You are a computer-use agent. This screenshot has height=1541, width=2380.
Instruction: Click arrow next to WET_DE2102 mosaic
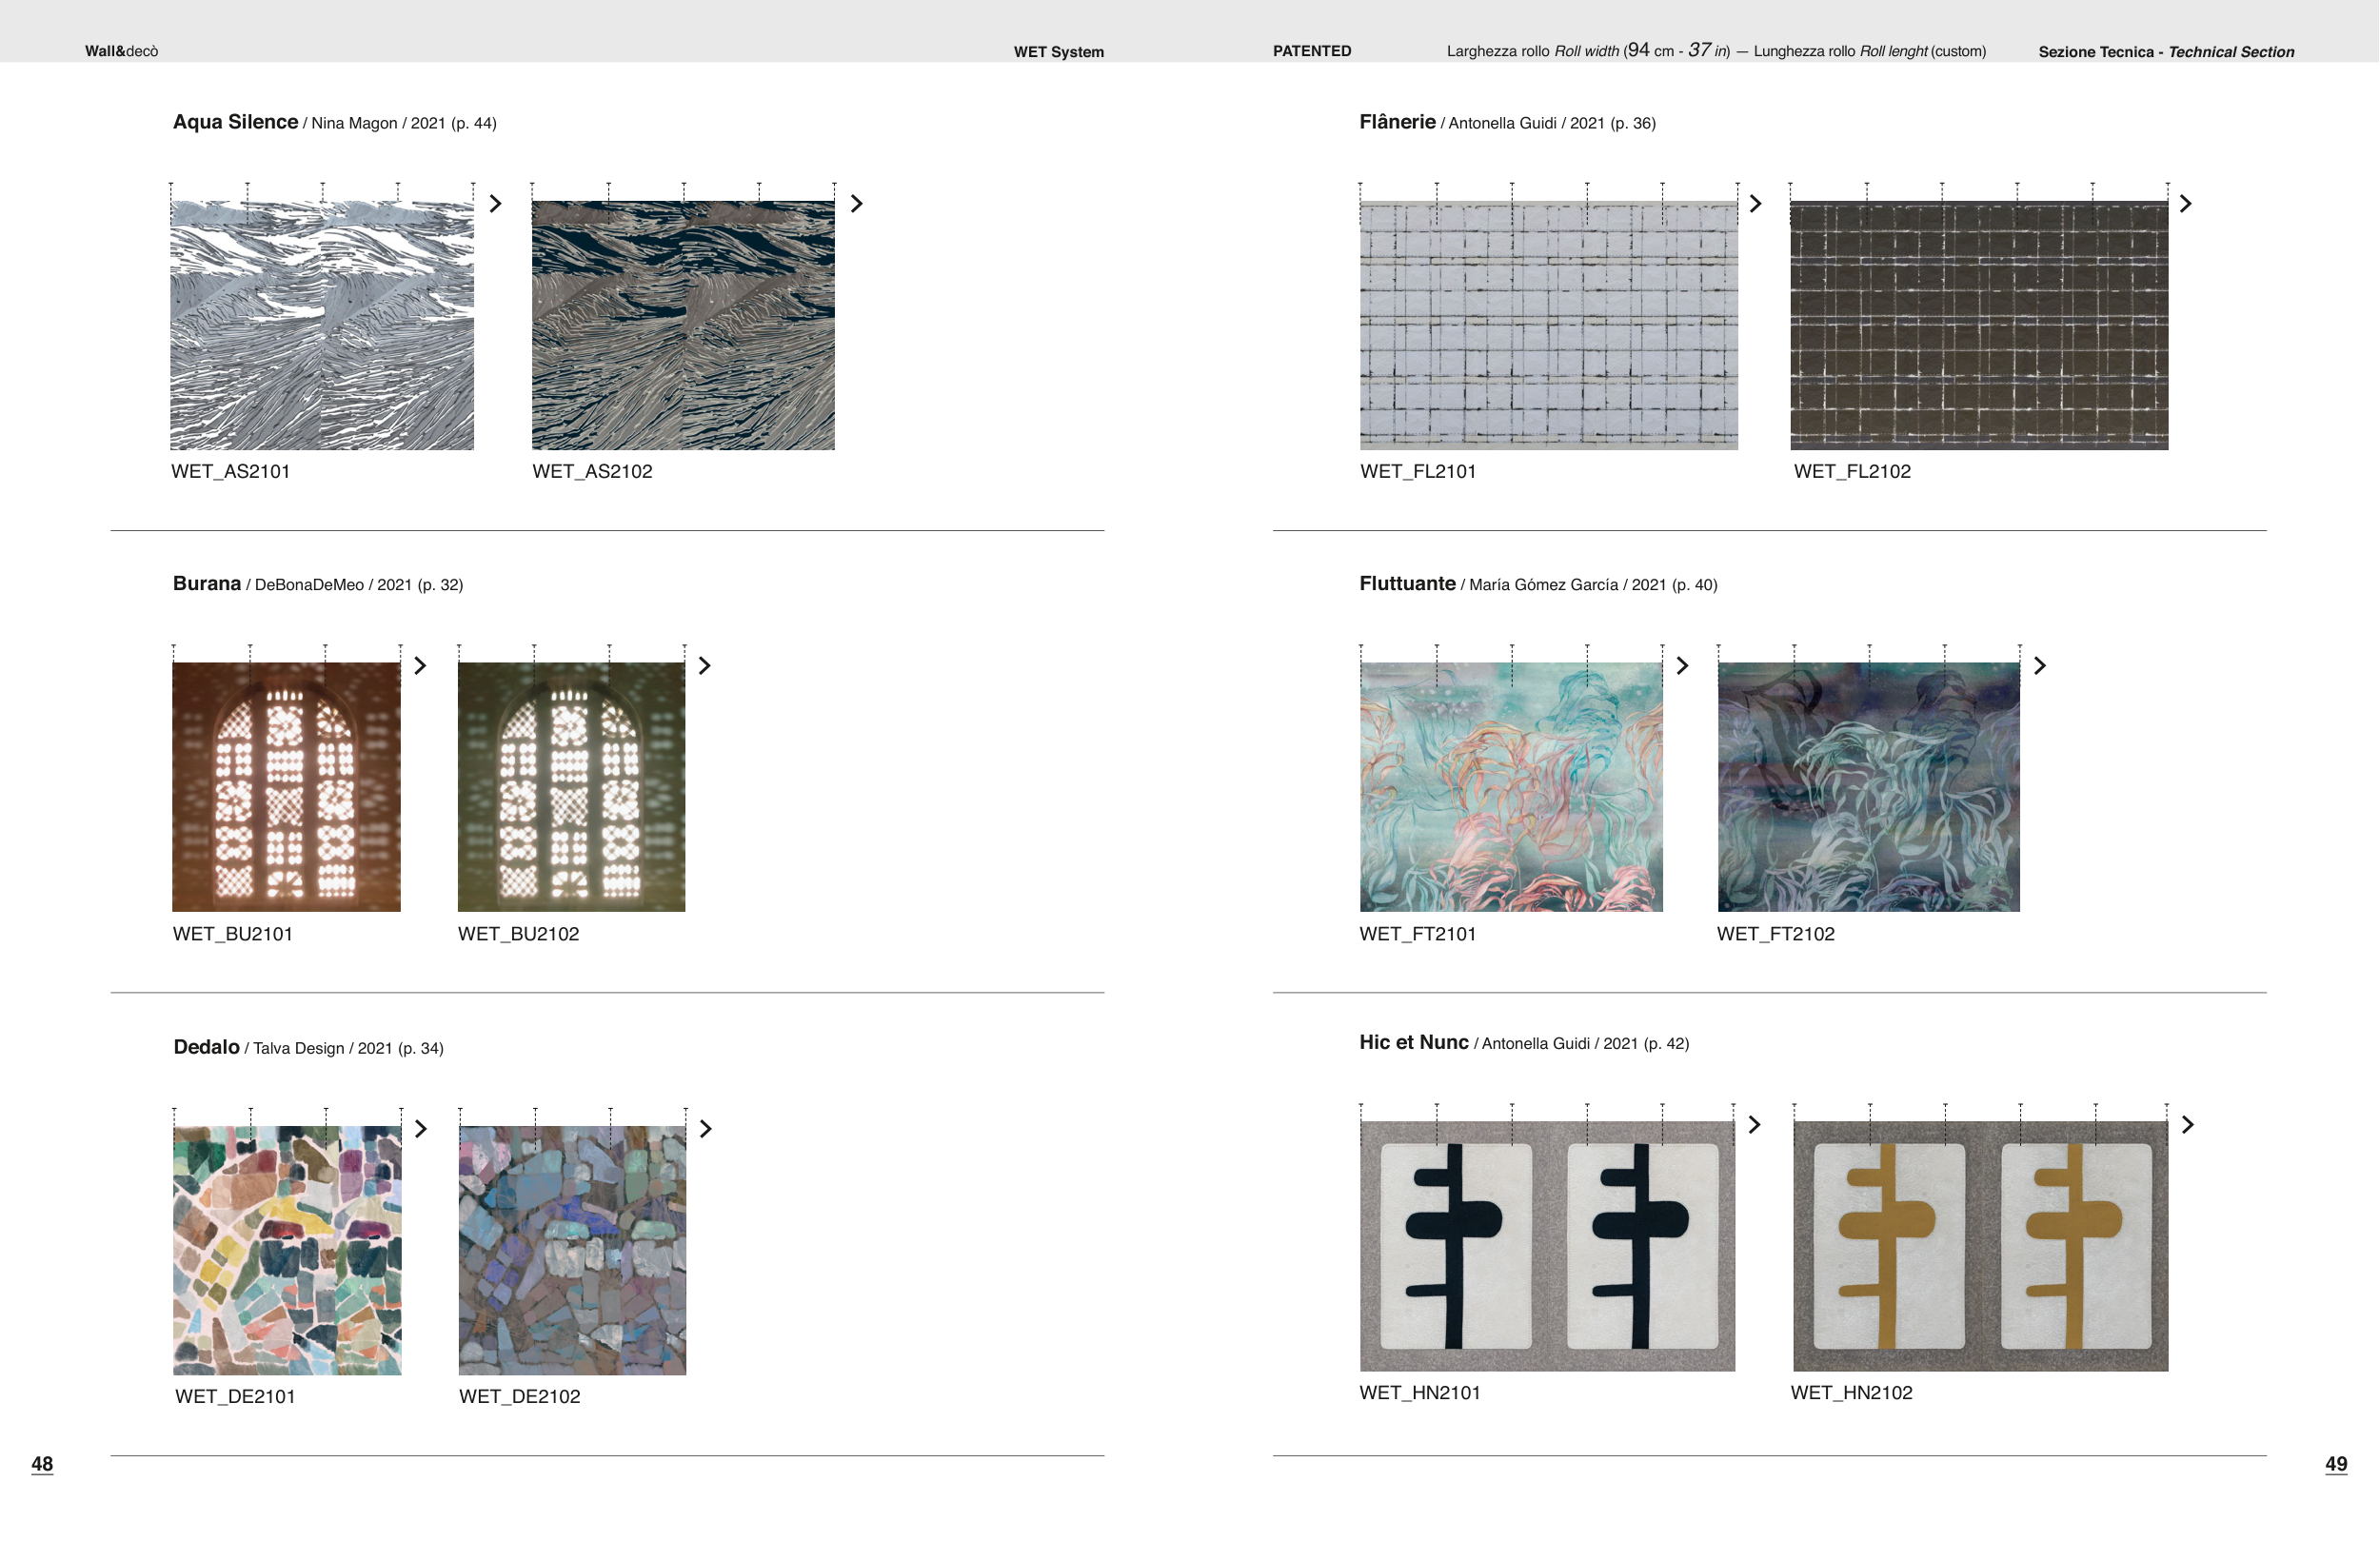click(x=705, y=1129)
